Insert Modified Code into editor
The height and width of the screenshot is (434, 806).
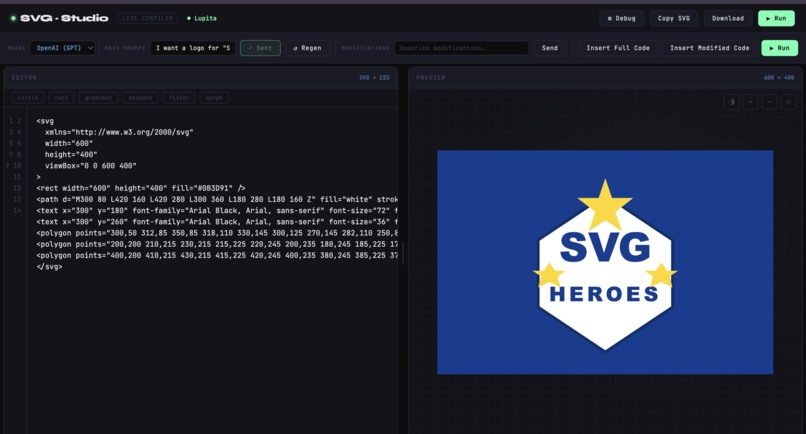(x=709, y=48)
